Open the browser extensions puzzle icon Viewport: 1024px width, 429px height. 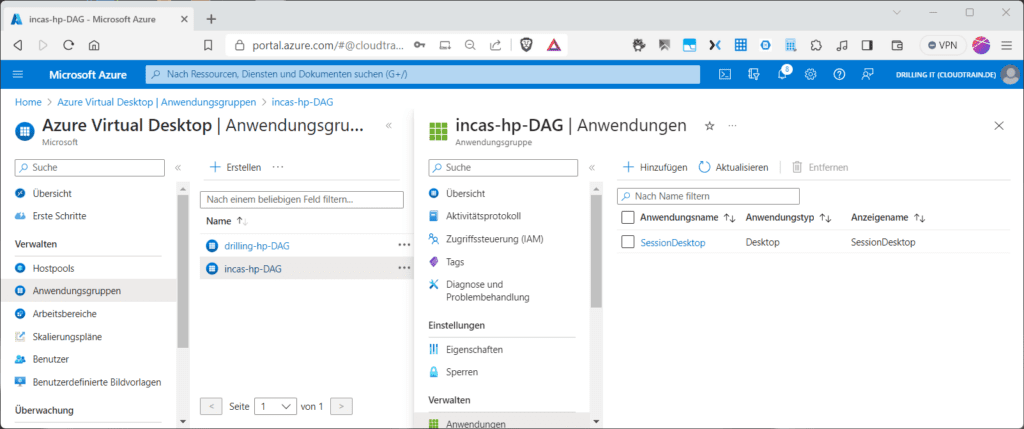pos(816,45)
